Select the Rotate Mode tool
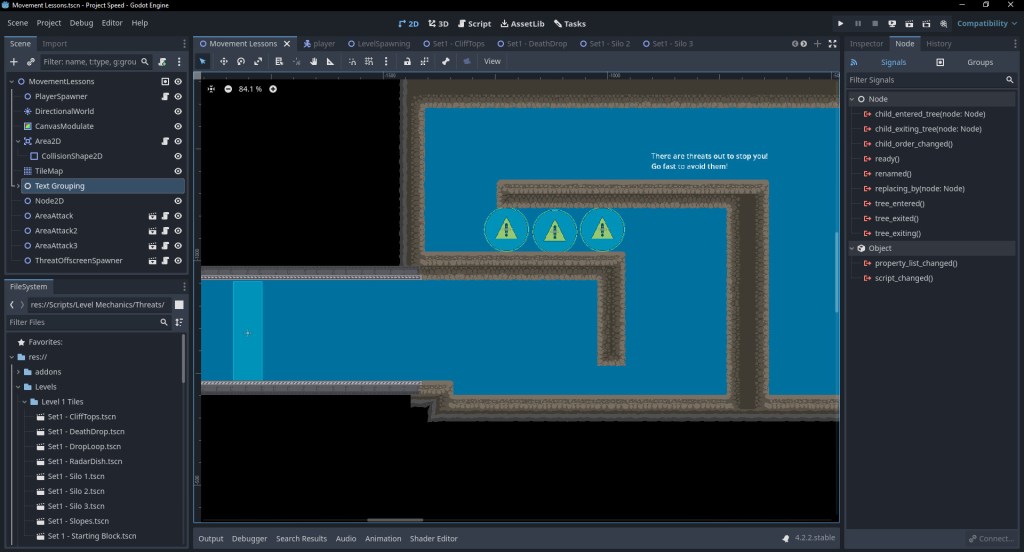1024x552 pixels. 241,62
